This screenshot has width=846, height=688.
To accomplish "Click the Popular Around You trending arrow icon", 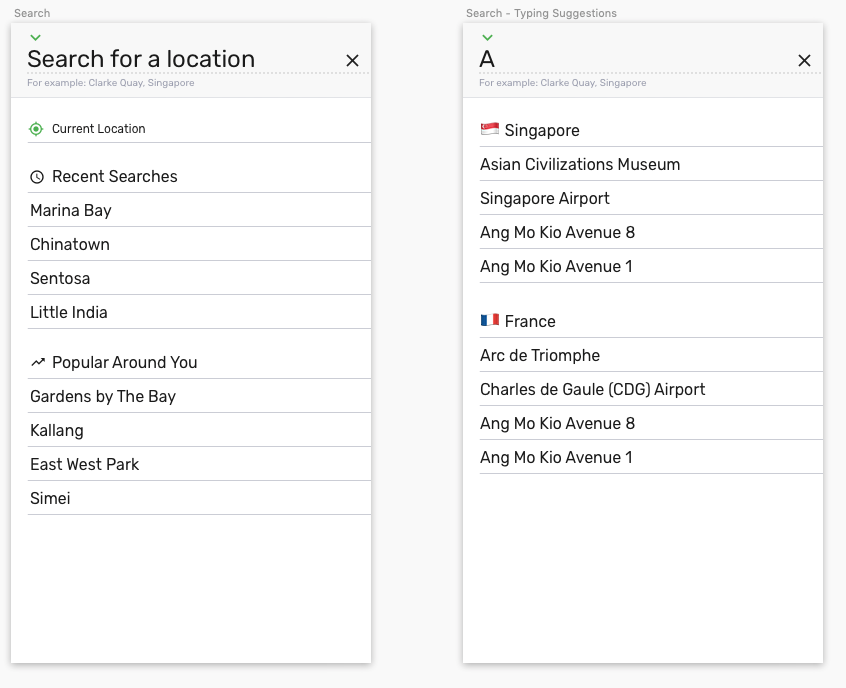I will point(38,362).
